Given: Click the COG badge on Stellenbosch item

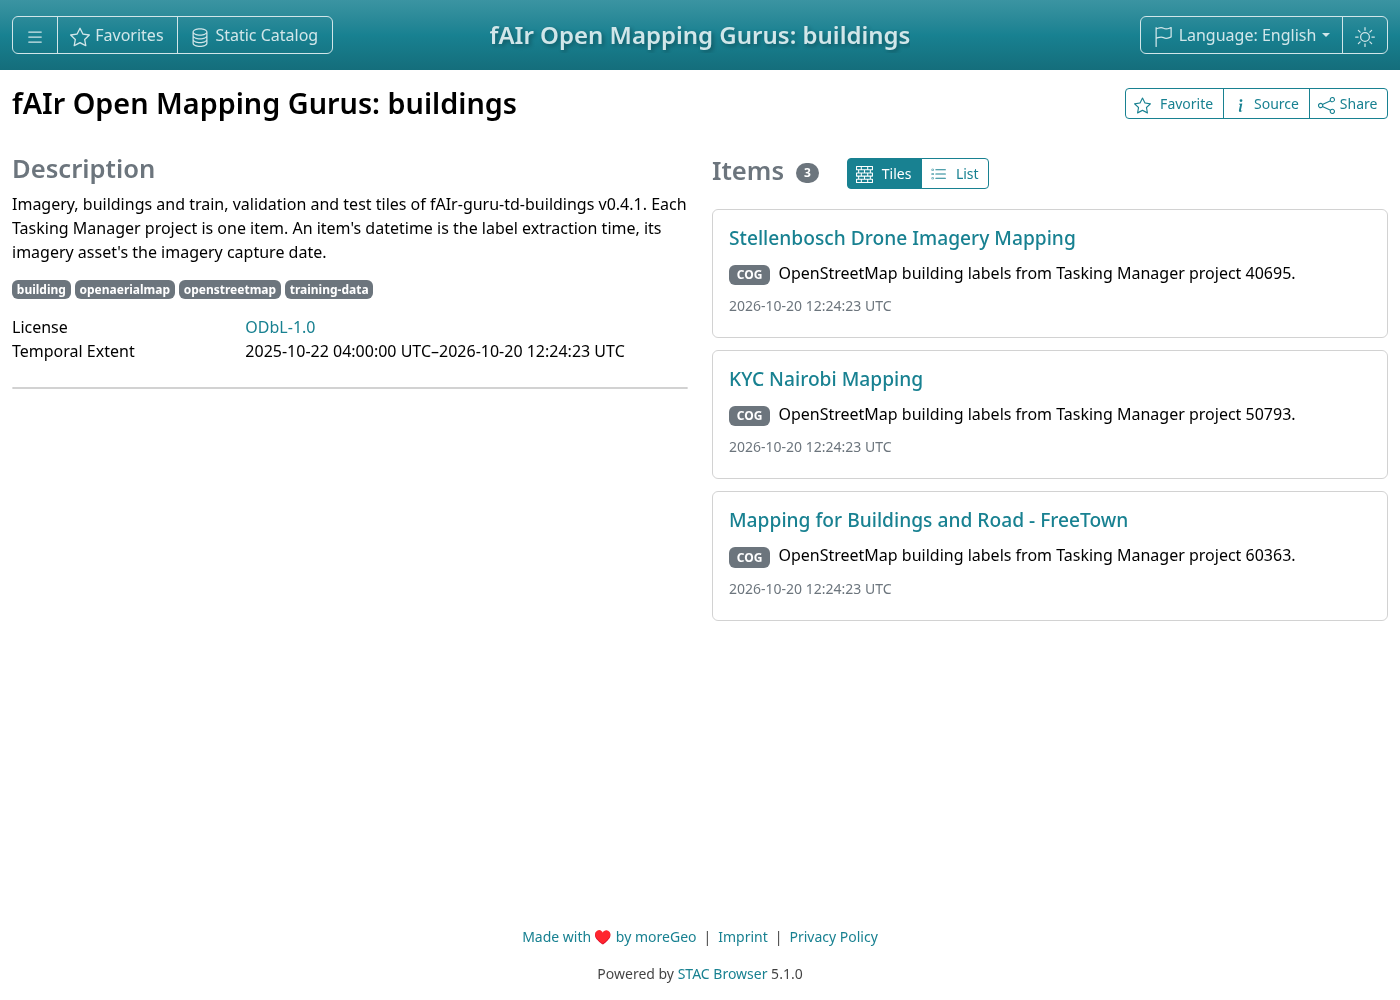Looking at the screenshot, I should (x=749, y=274).
